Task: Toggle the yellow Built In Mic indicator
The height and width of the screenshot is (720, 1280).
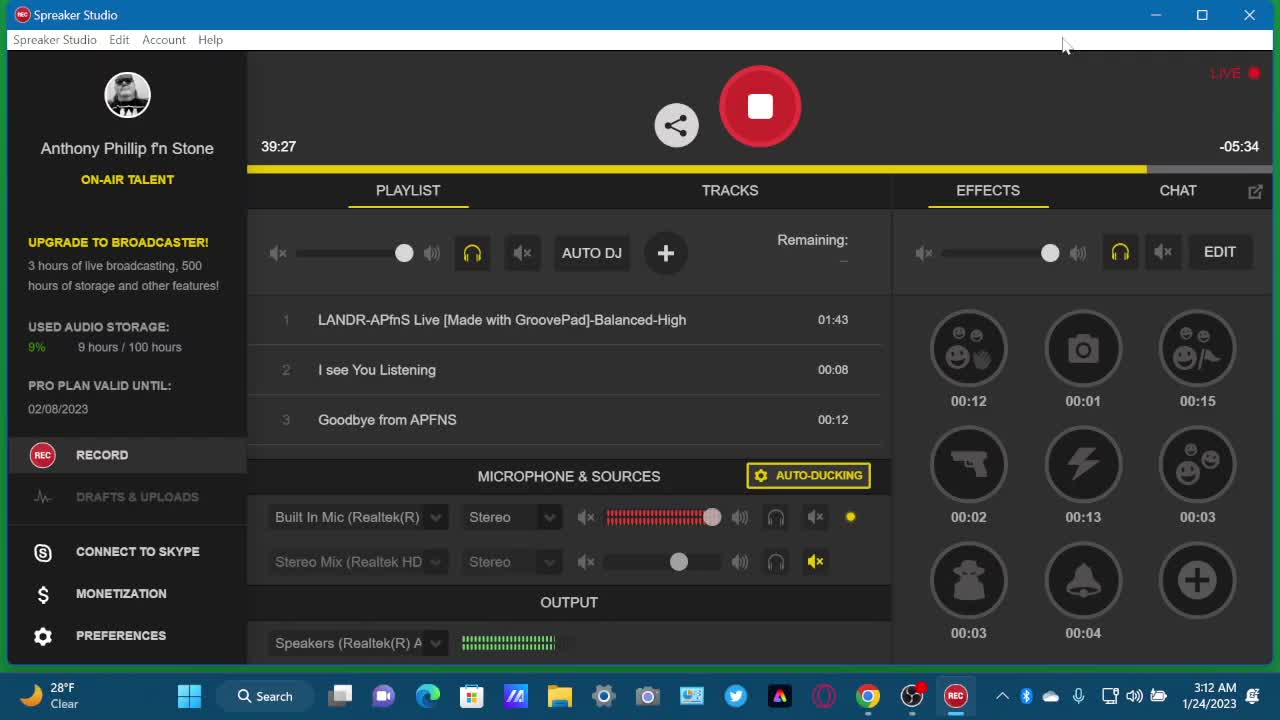Action: pyautogui.click(x=851, y=517)
